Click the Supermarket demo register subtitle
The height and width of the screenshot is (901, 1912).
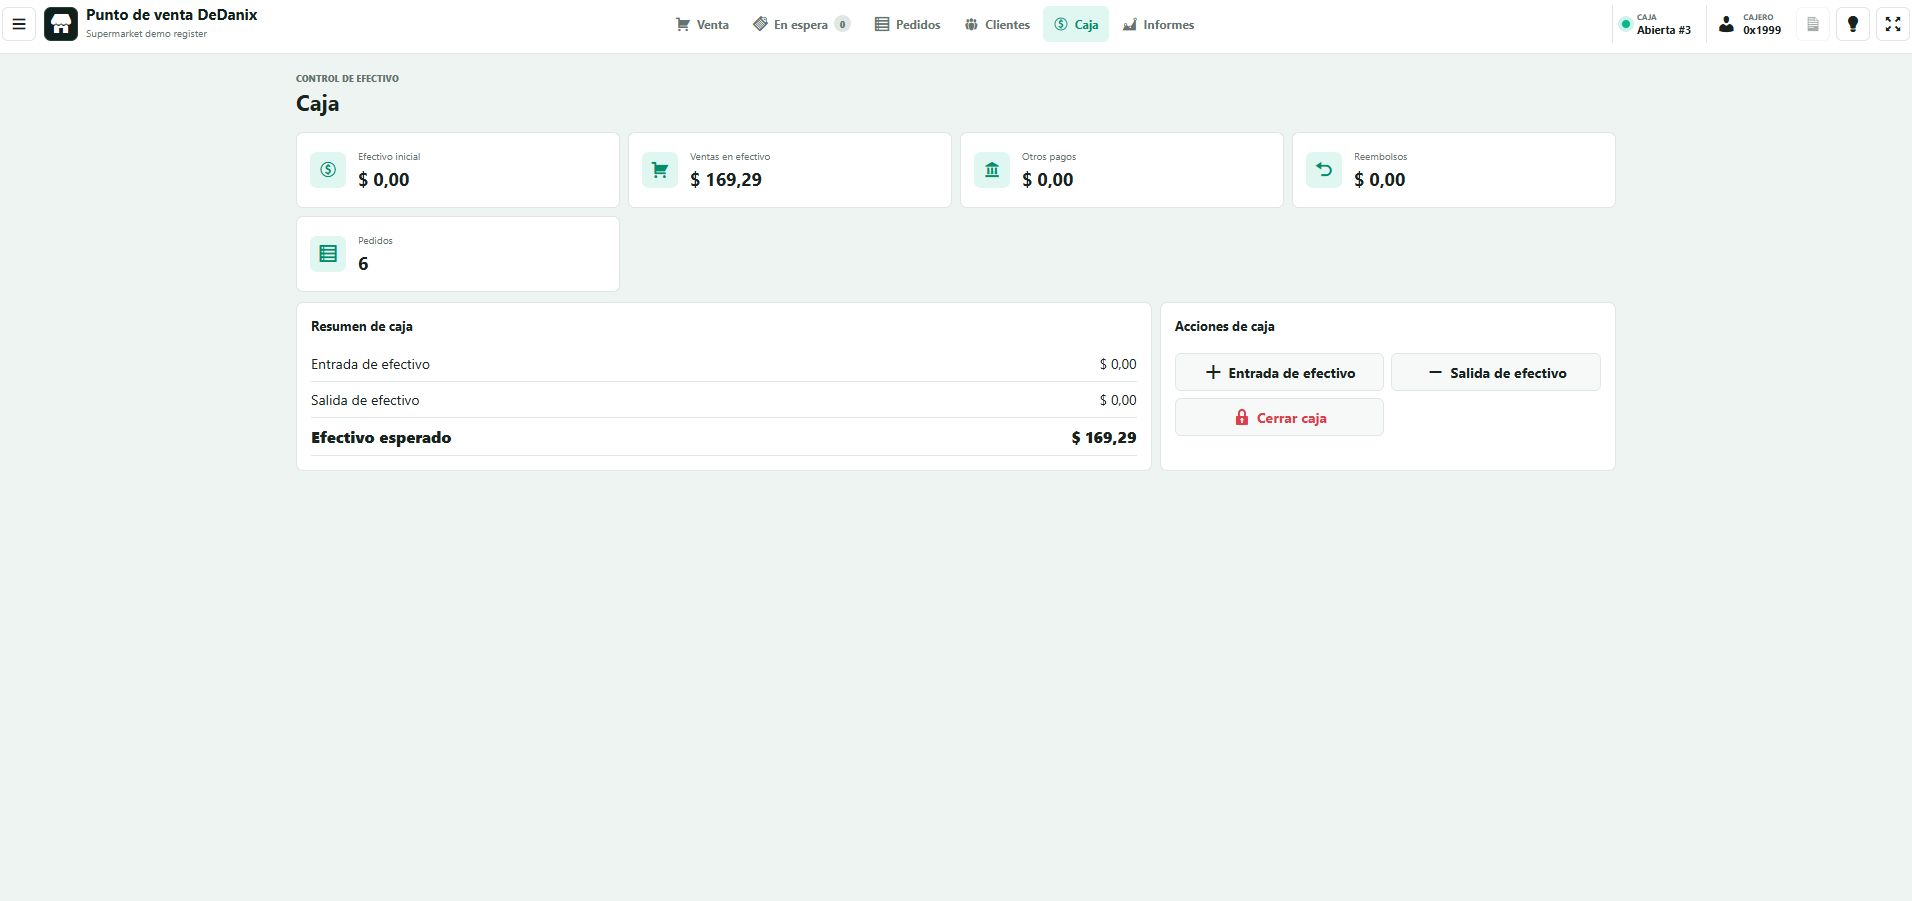click(146, 34)
